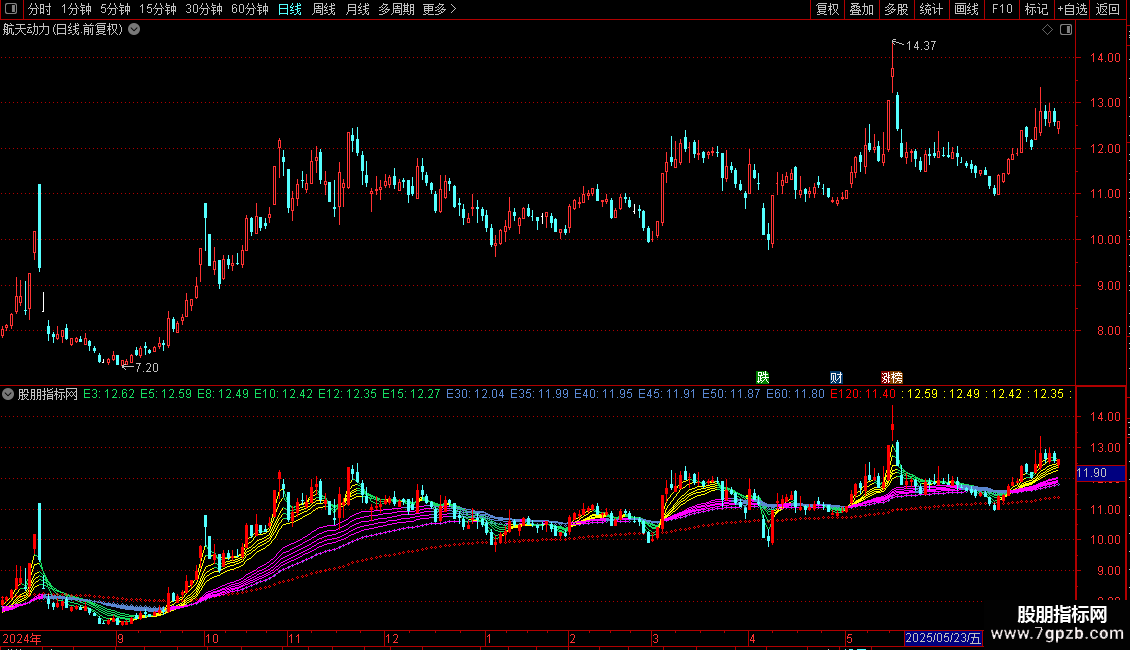Click the diamond icon above the chart
Screen dimensions: 1130x650
coord(1047,30)
